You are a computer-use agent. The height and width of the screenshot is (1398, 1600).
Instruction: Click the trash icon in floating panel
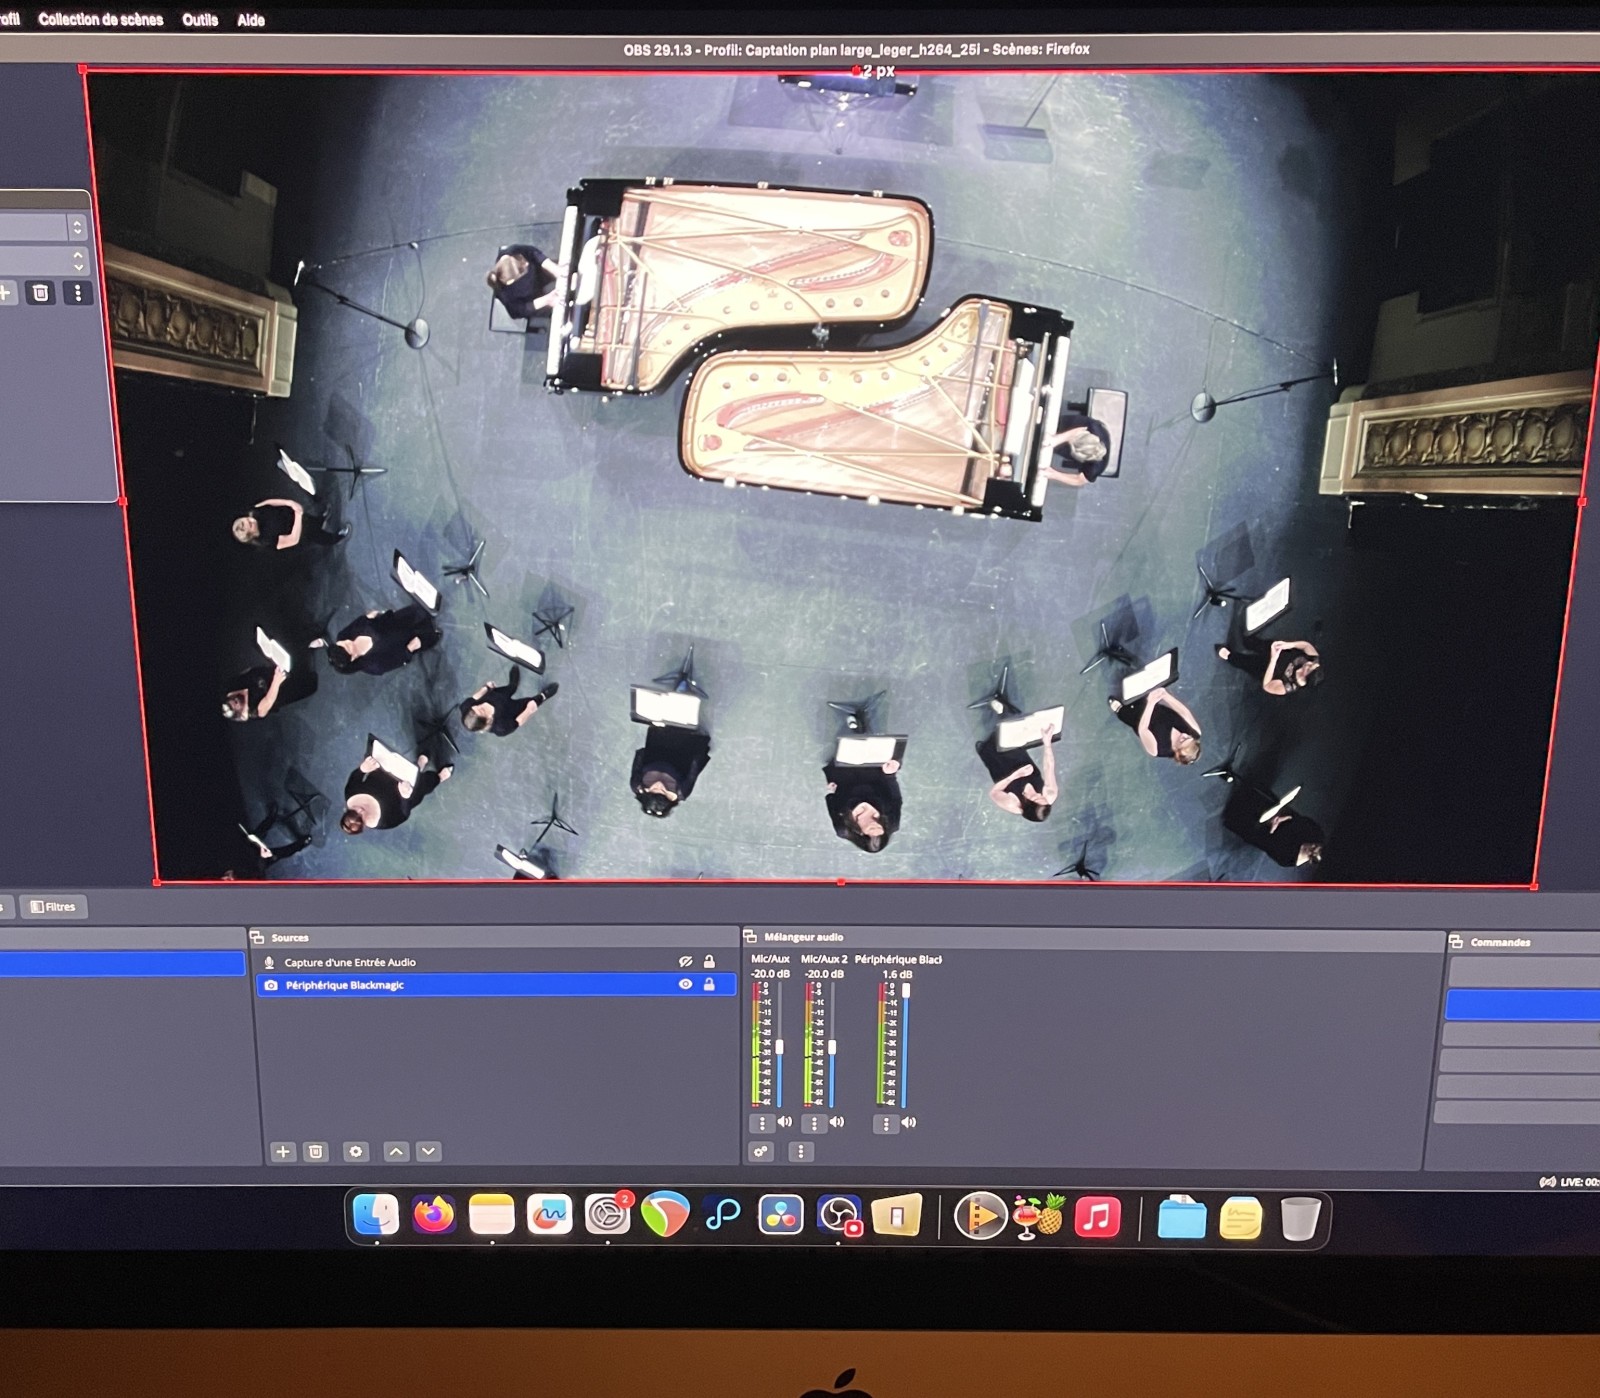pos(40,293)
